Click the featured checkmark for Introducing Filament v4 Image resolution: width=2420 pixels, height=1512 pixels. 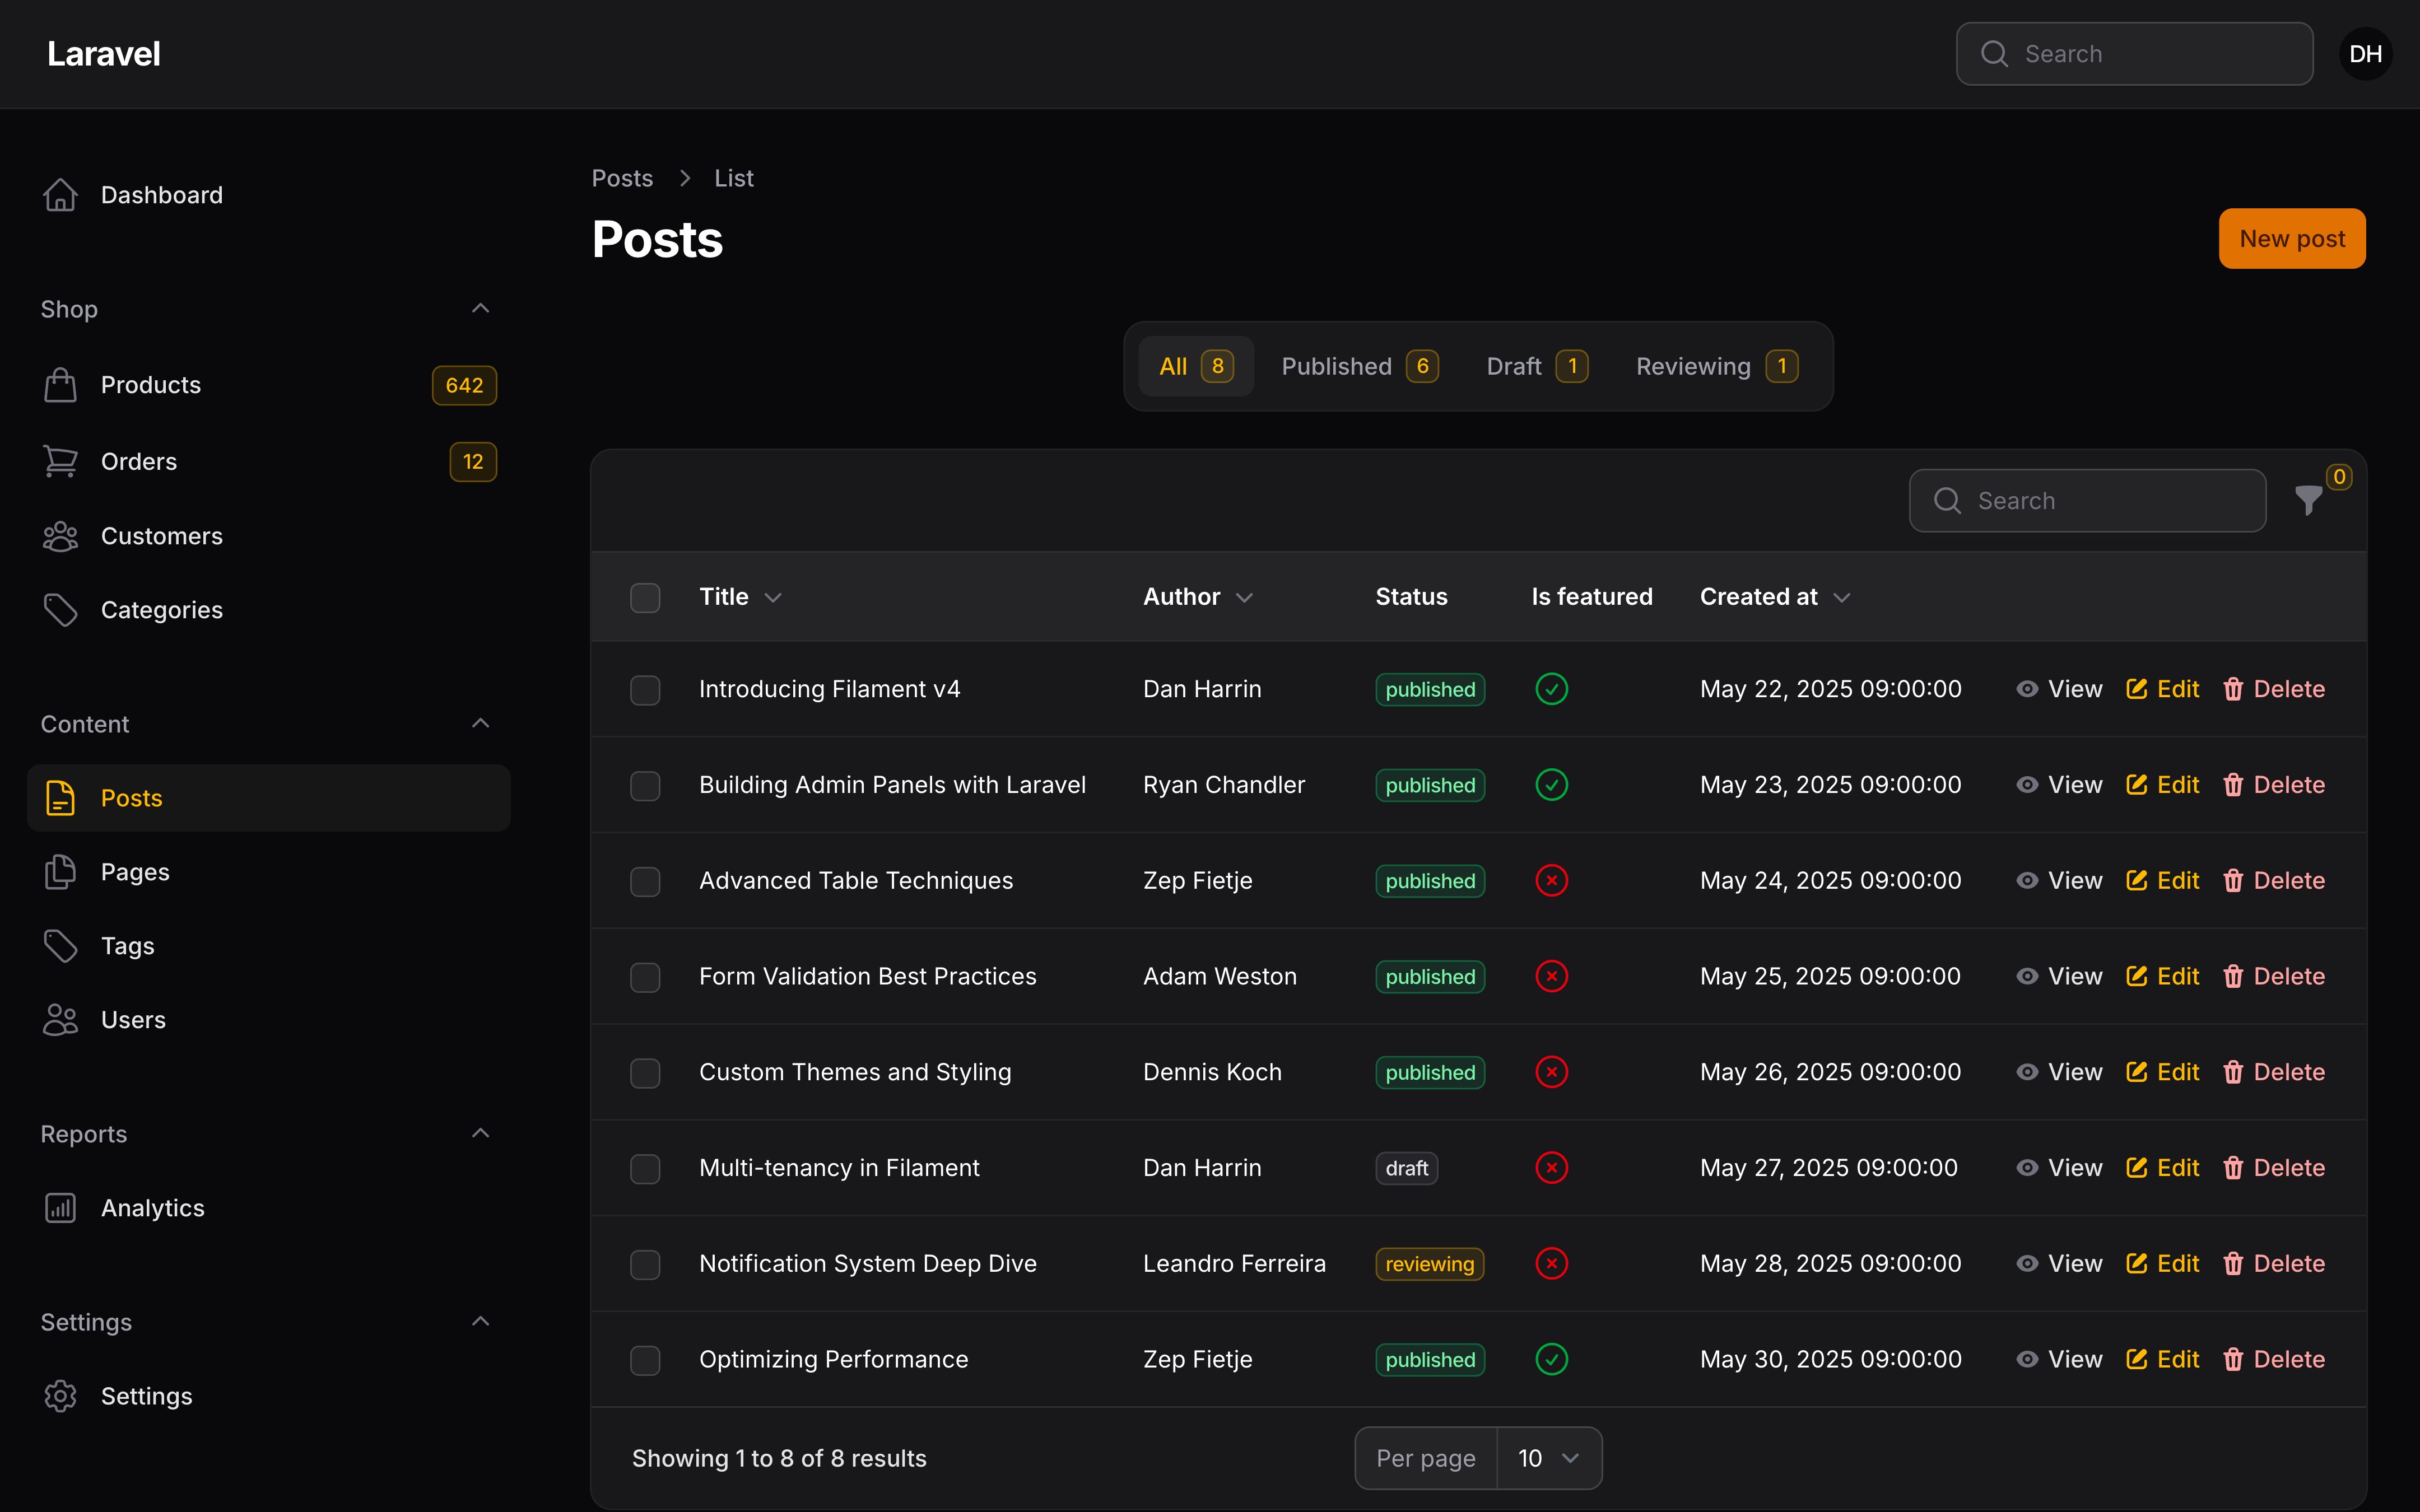coord(1551,689)
